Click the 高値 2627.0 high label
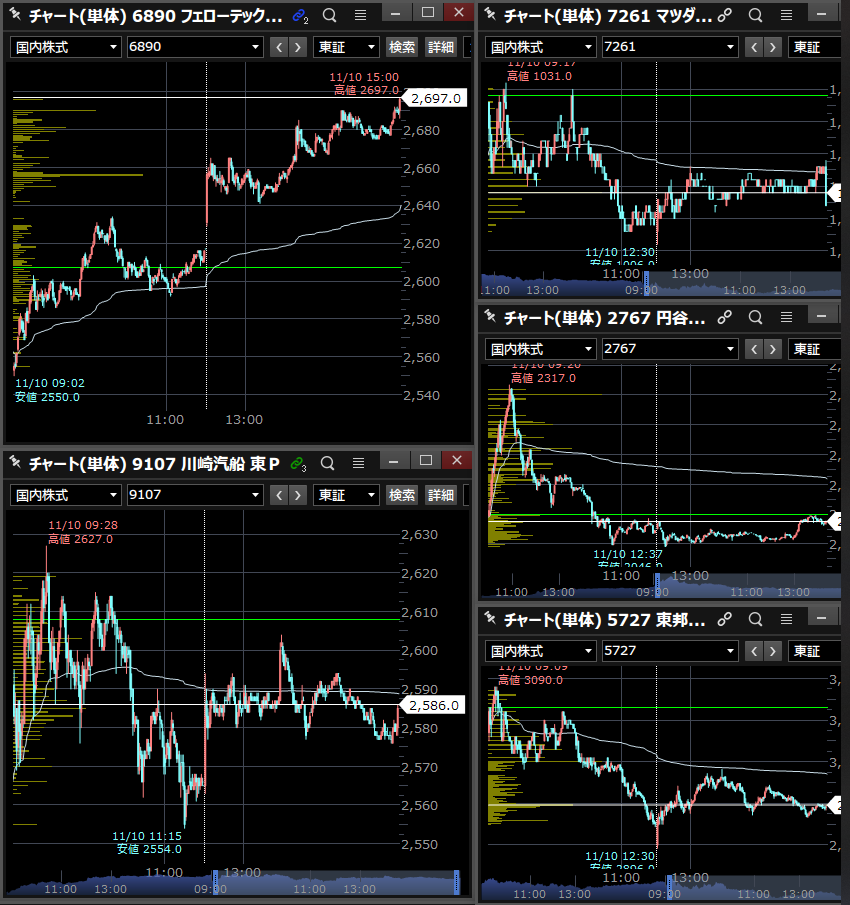 point(81,539)
